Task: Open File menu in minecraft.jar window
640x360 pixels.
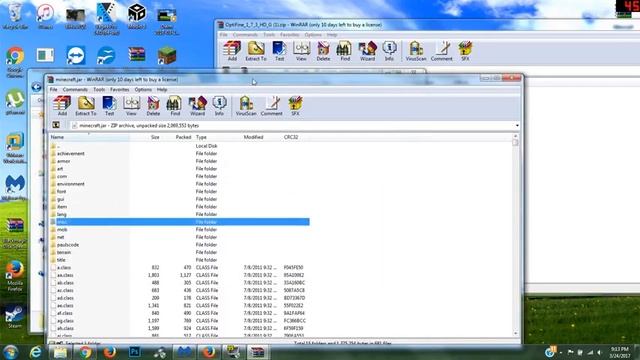Action: coord(53,89)
